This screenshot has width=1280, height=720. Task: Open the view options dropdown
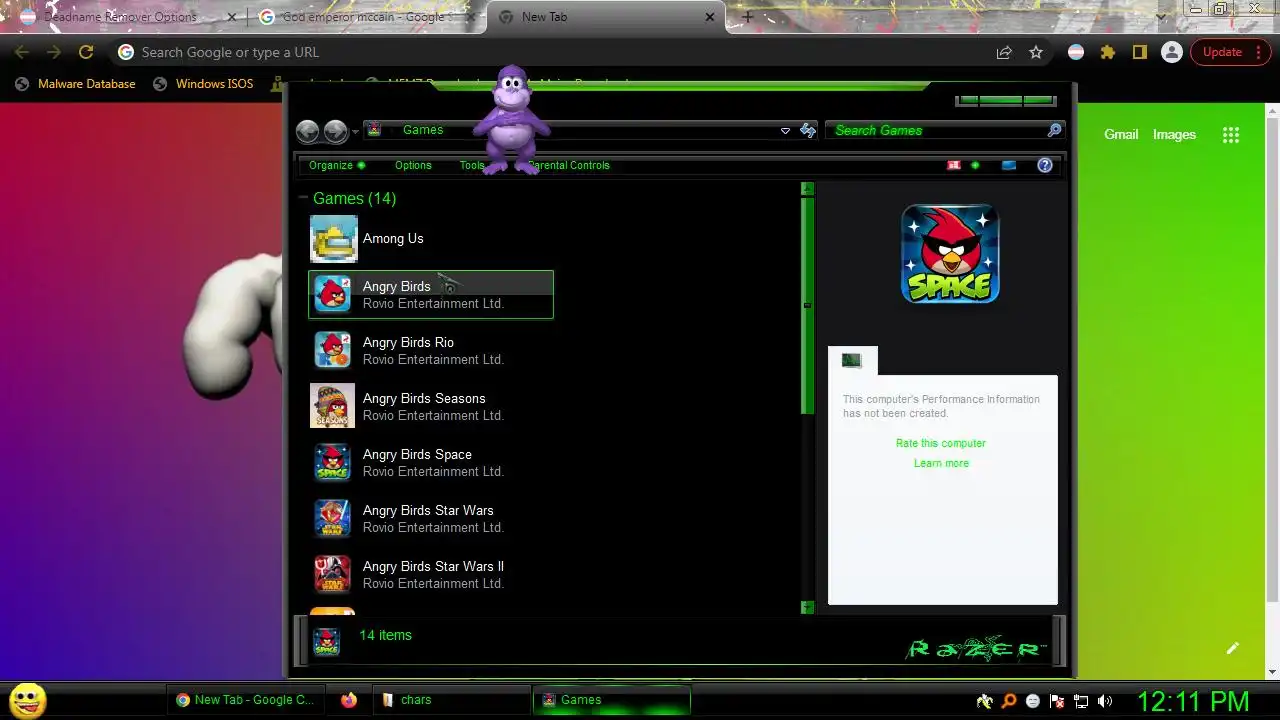pos(975,165)
